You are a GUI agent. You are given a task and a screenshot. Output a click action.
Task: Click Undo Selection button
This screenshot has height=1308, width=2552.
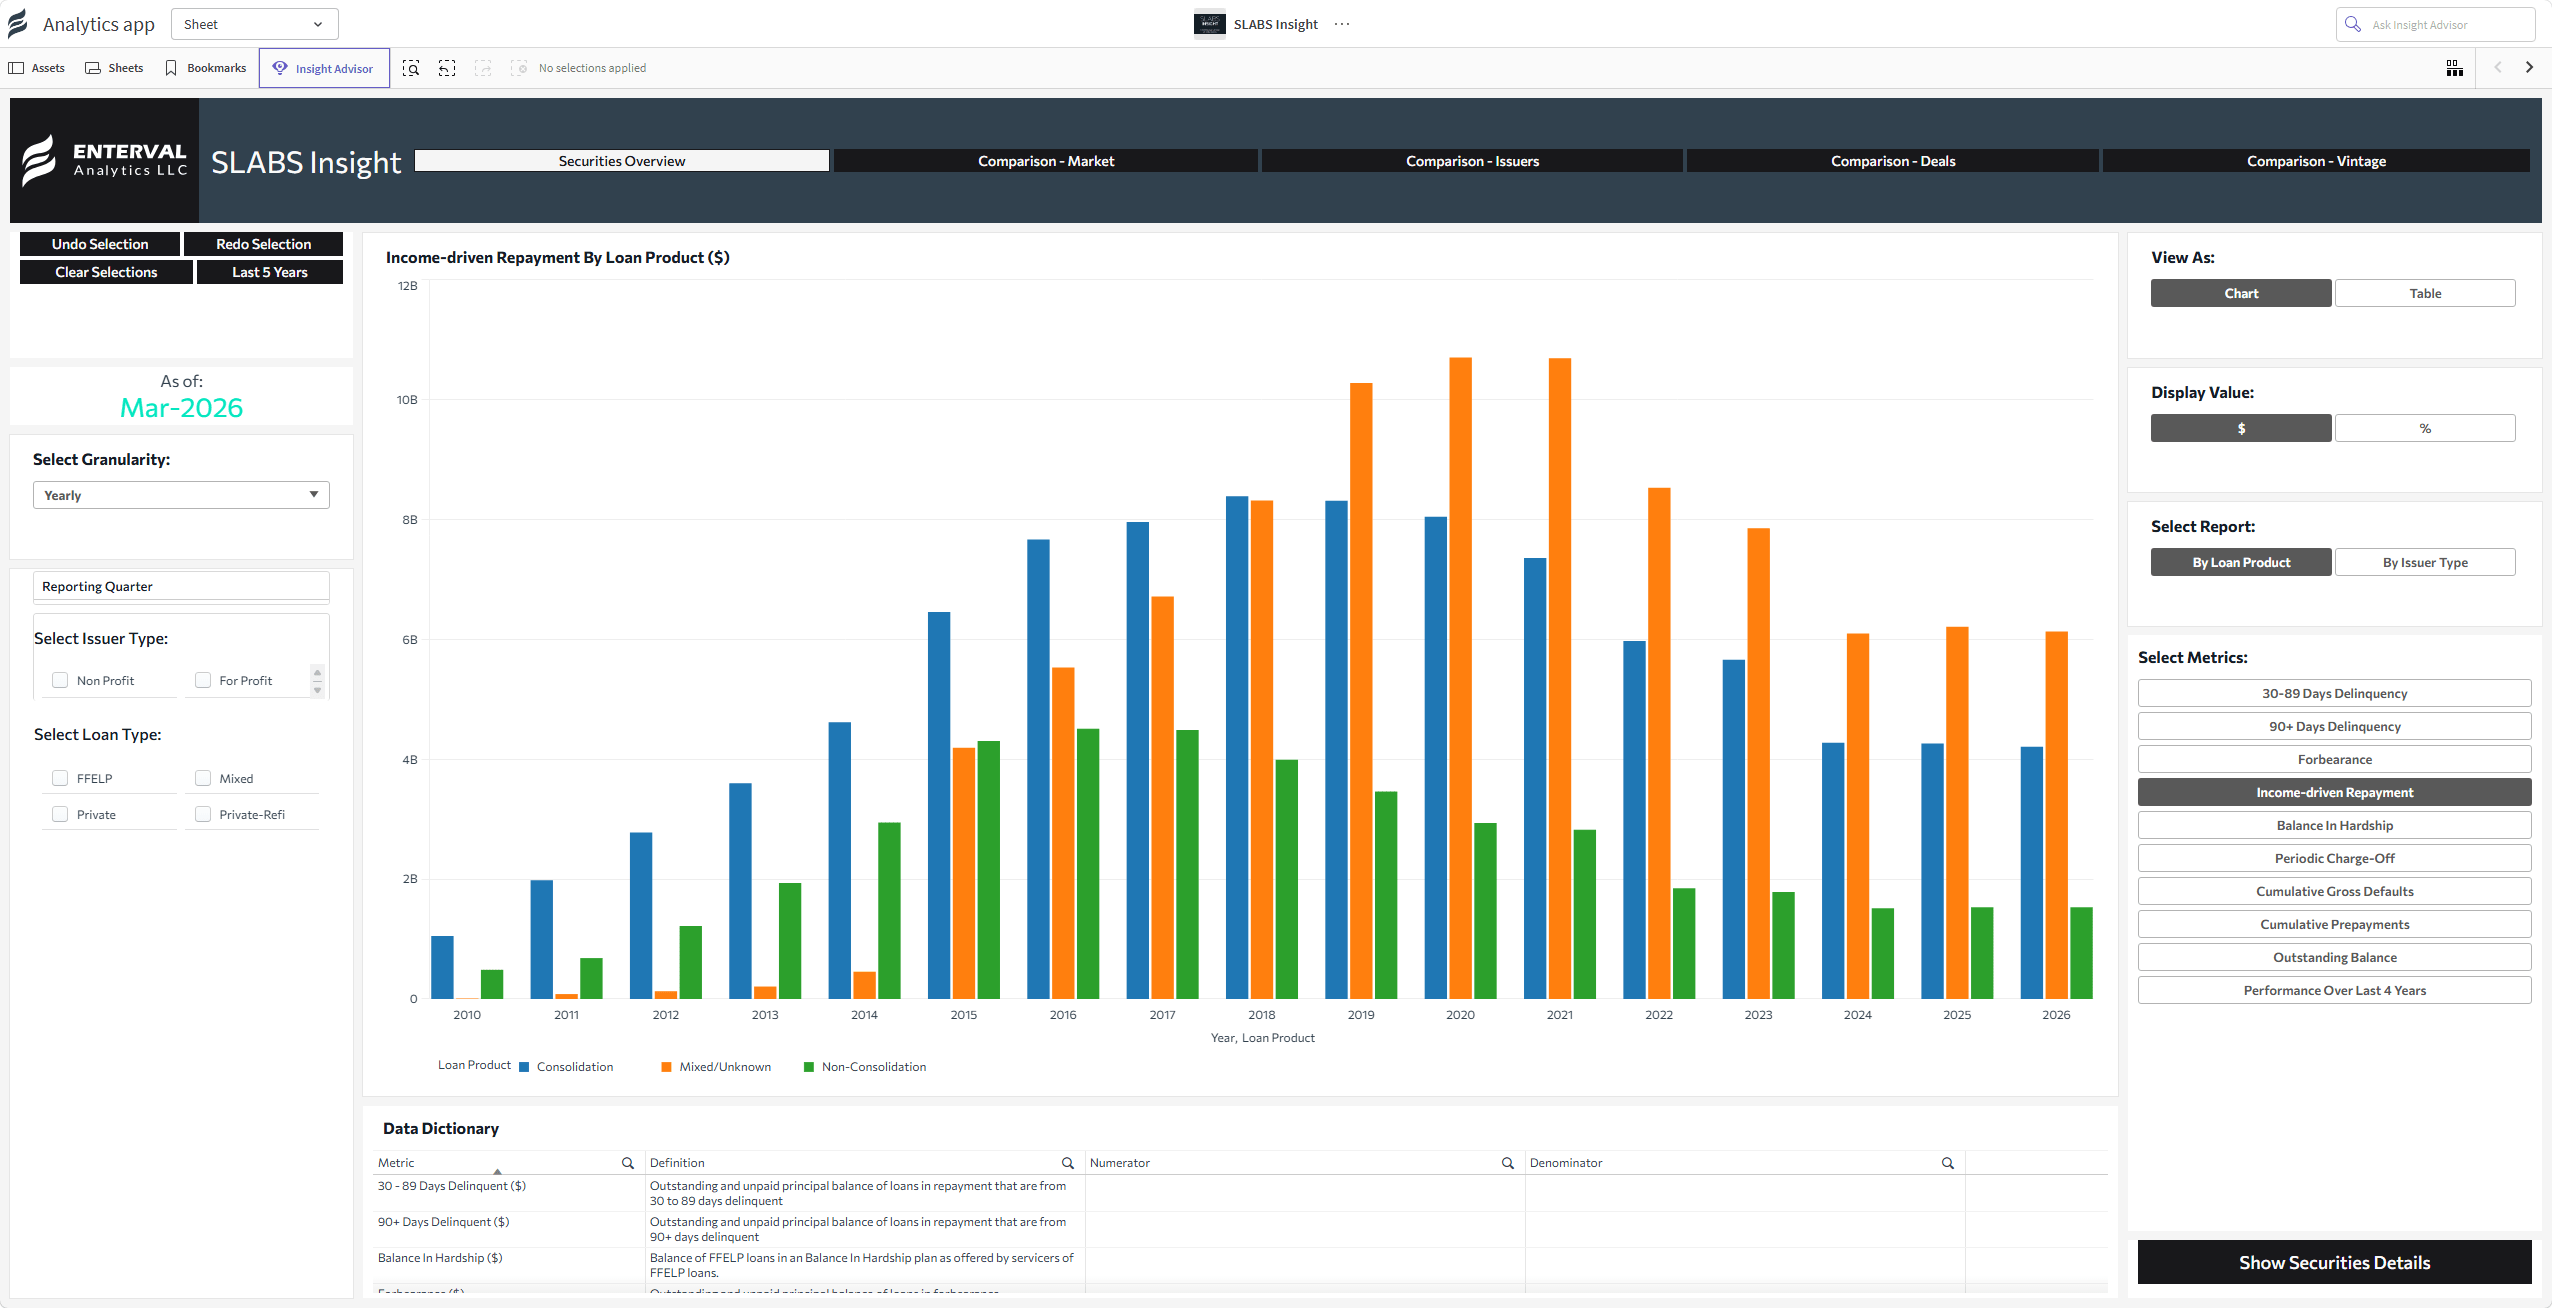click(100, 244)
